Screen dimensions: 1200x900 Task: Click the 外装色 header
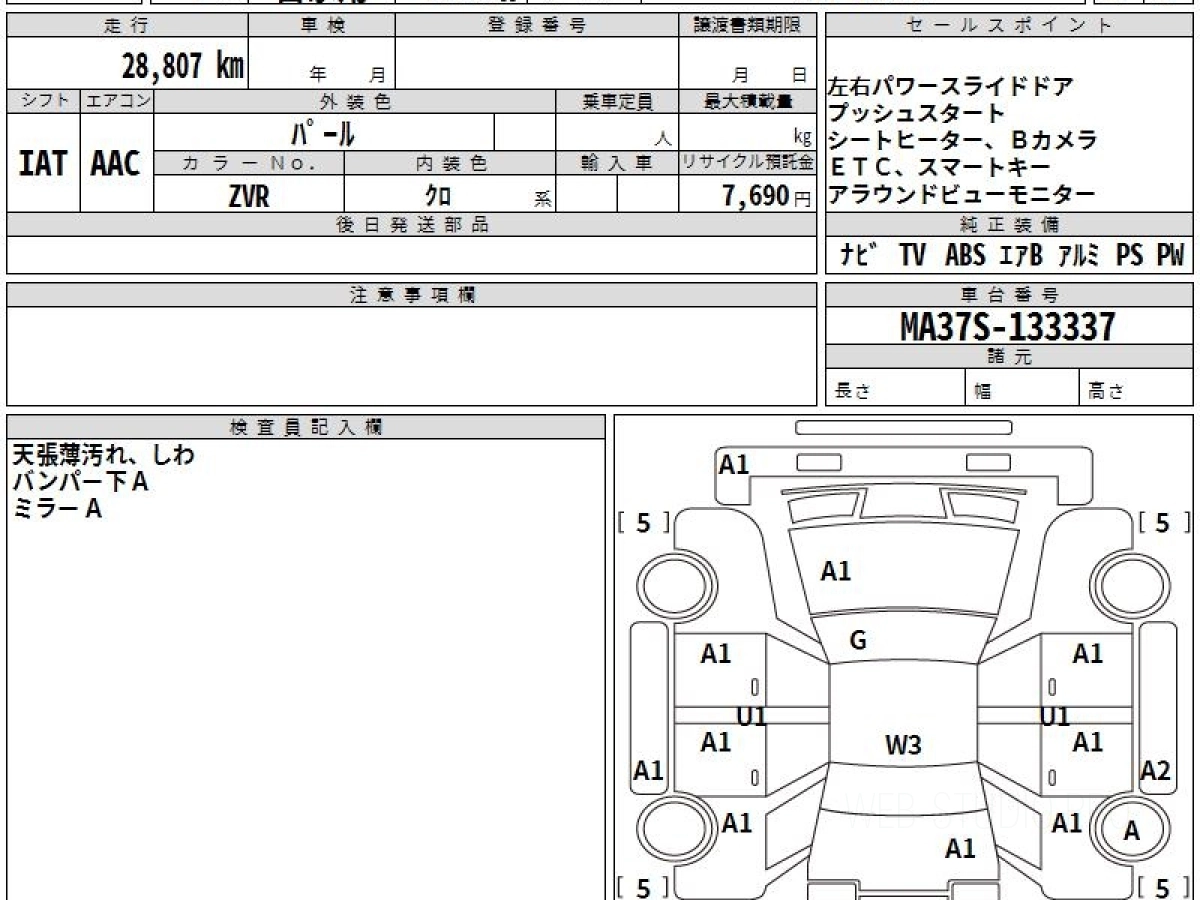[x=355, y=101]
